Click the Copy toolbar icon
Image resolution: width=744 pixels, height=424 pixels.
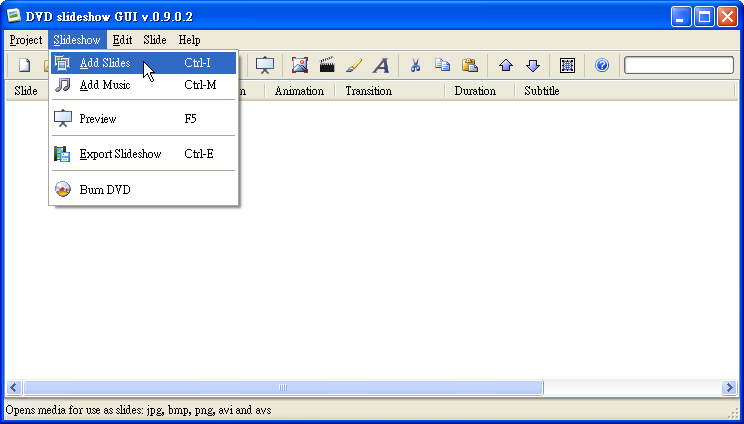pos(443,65)
